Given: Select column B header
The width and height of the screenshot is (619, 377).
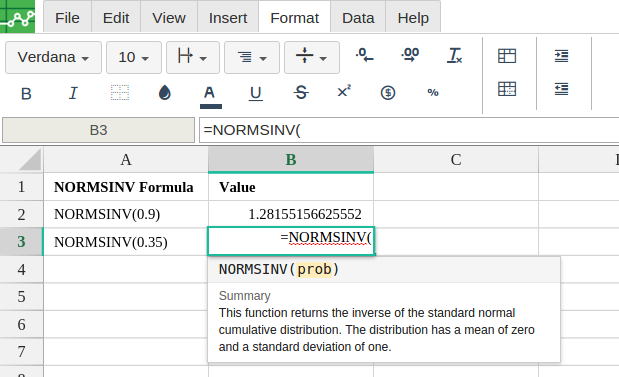Looking at the screenshot, I should point(291,160).
